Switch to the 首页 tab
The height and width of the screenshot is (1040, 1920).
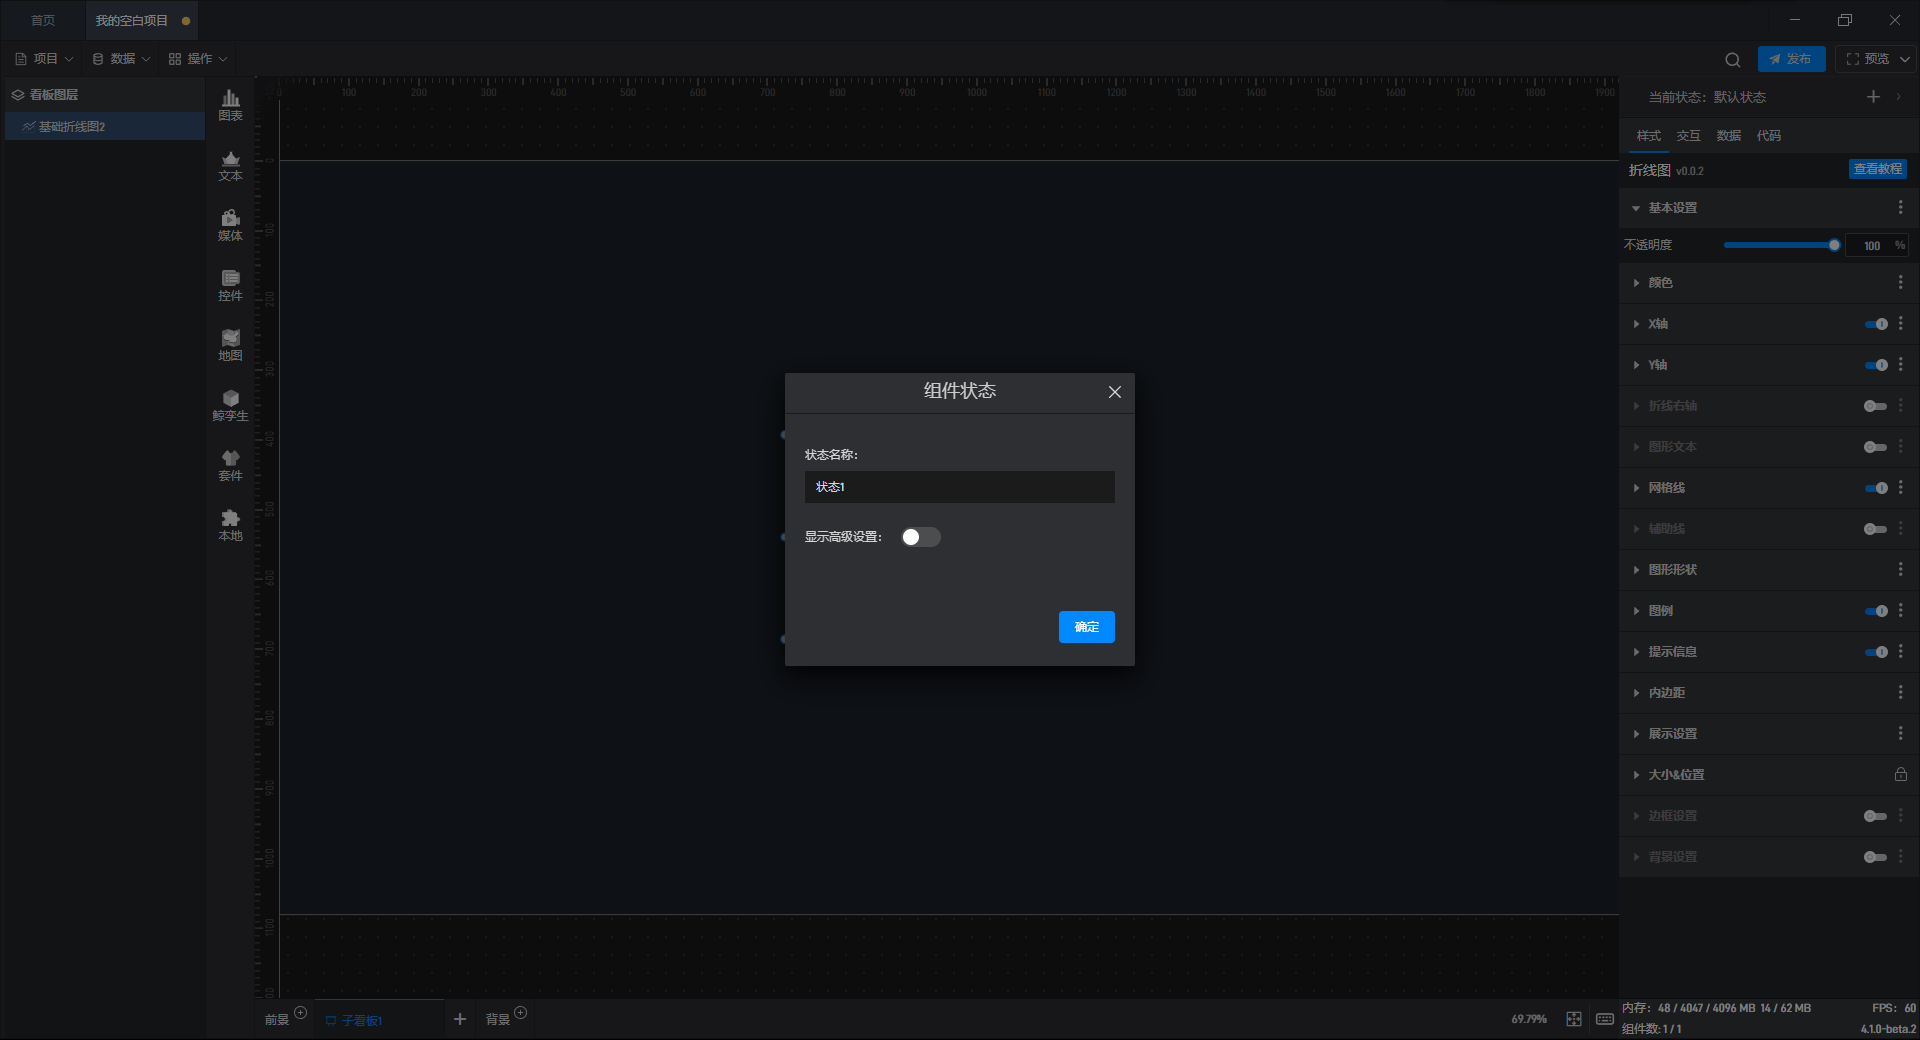[x=43, y=20]
